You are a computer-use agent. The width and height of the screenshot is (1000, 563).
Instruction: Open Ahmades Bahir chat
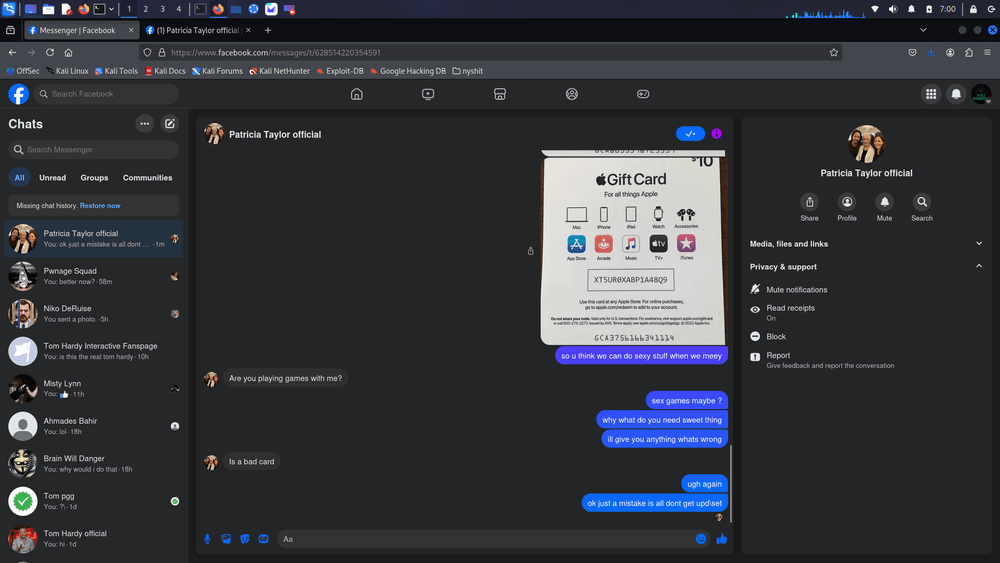(x=94, y=426)
